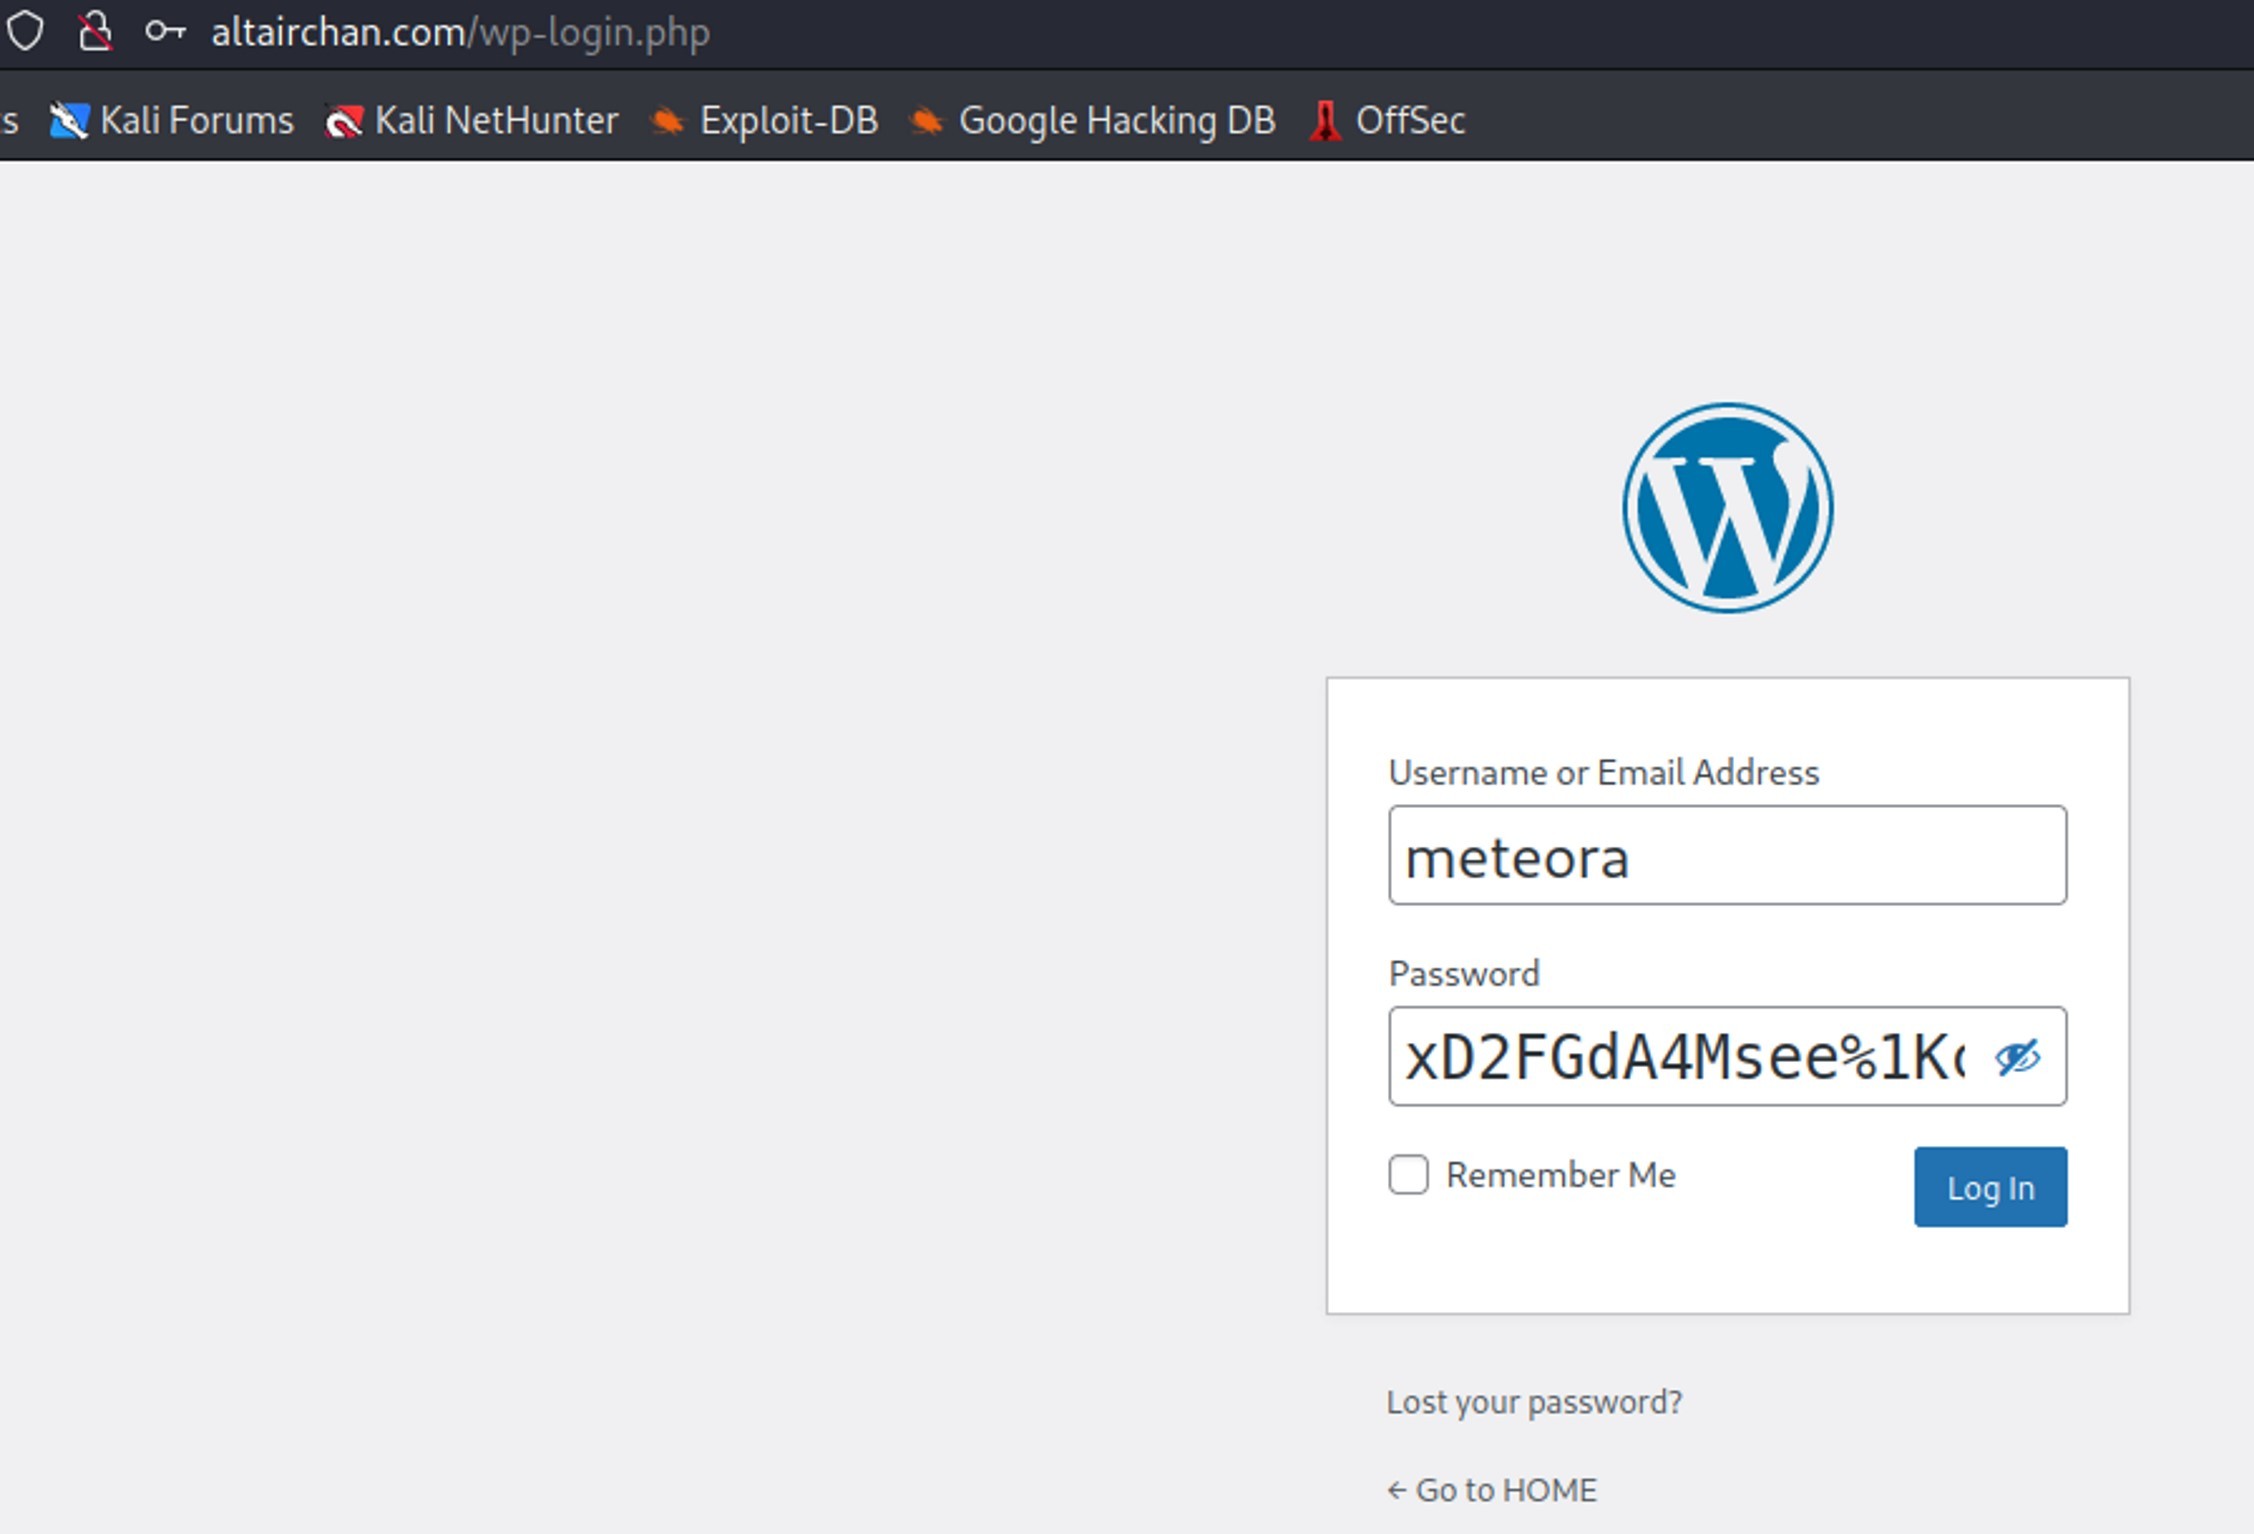Click the Password field label

coord(1464,974)
